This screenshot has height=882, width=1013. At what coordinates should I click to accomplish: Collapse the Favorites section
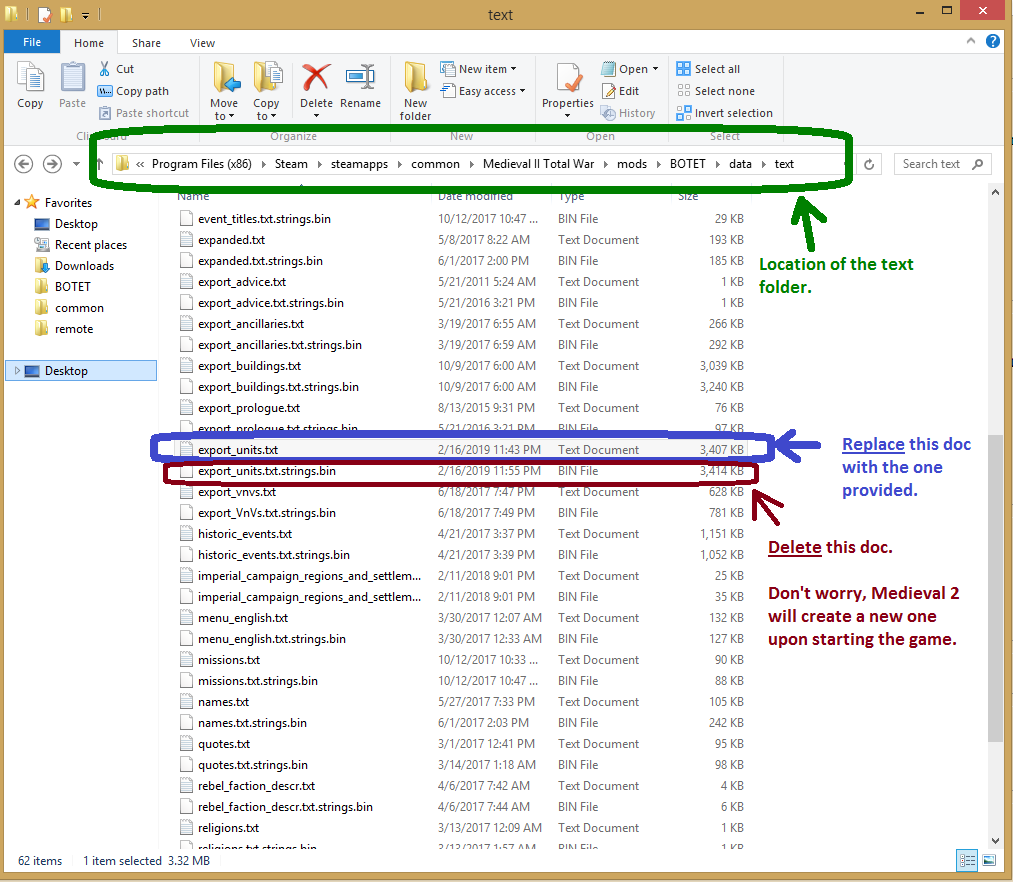click(x=16, y=203)
